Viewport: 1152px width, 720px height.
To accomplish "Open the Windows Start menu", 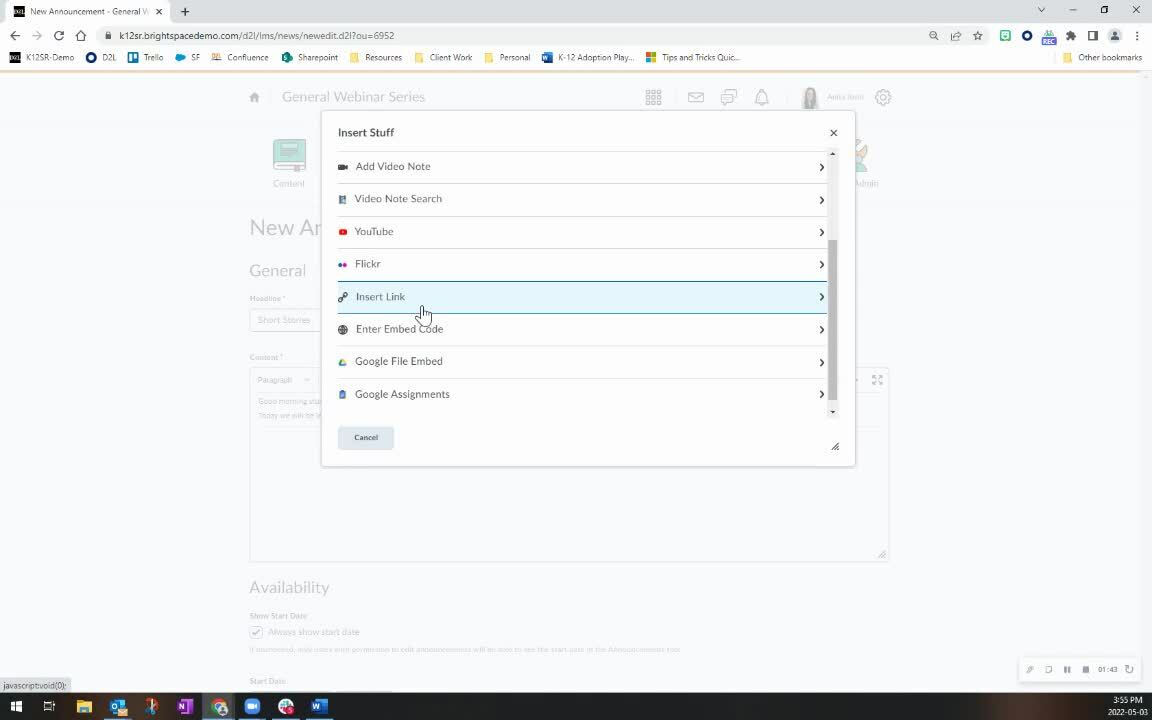I will 15,707.
